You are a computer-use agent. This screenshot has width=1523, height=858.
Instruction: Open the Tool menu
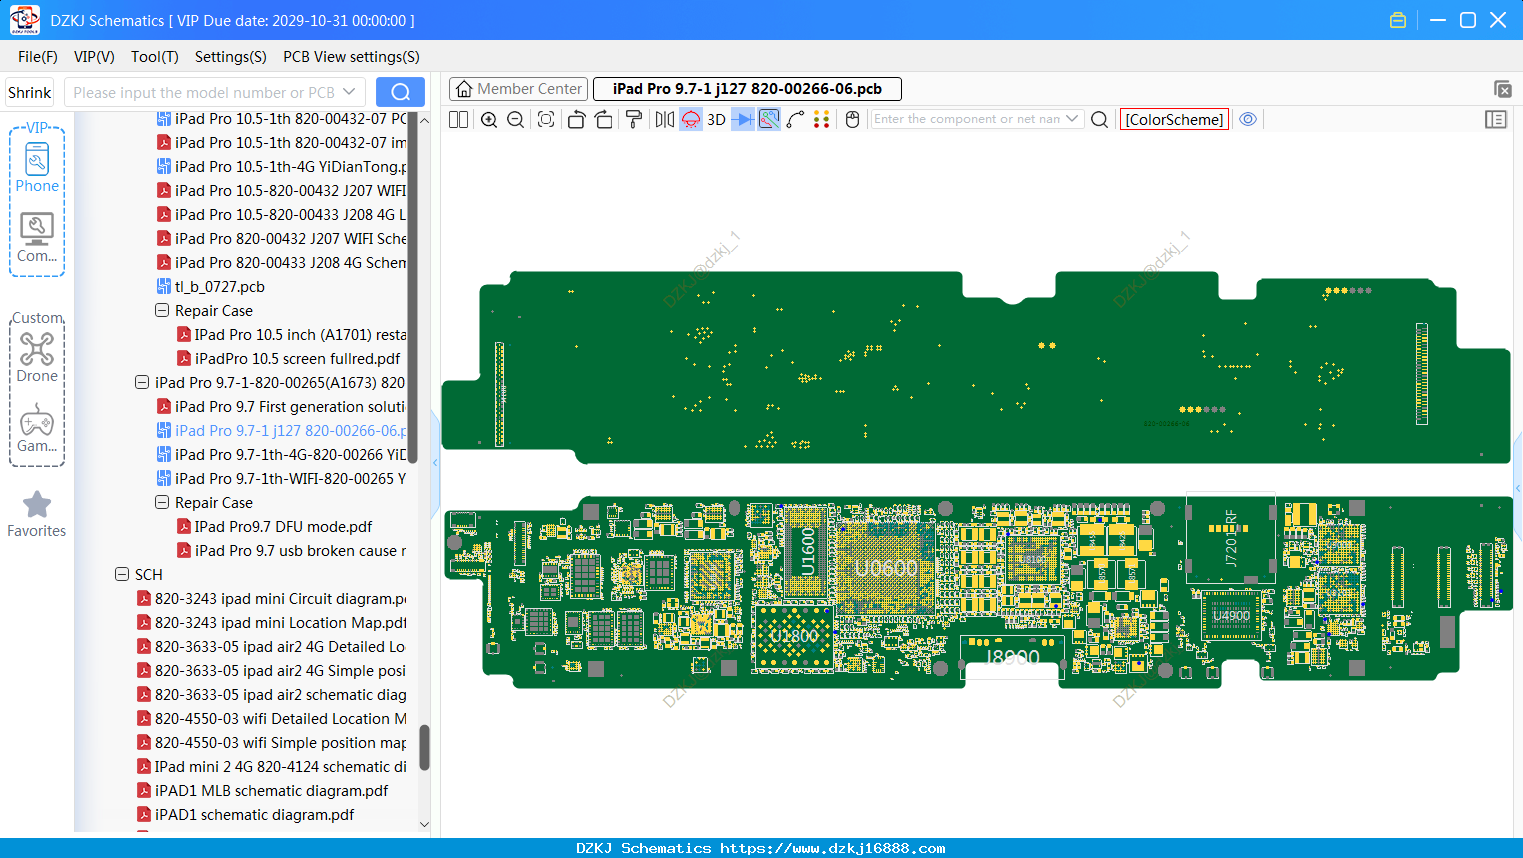(155, 57)
